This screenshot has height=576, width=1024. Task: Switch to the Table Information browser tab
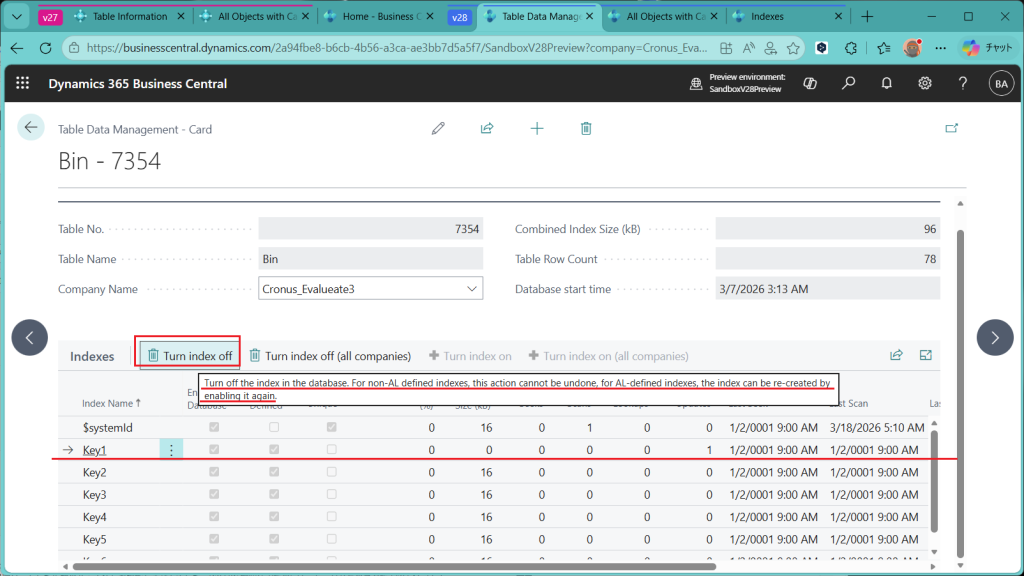coord(129,17)
